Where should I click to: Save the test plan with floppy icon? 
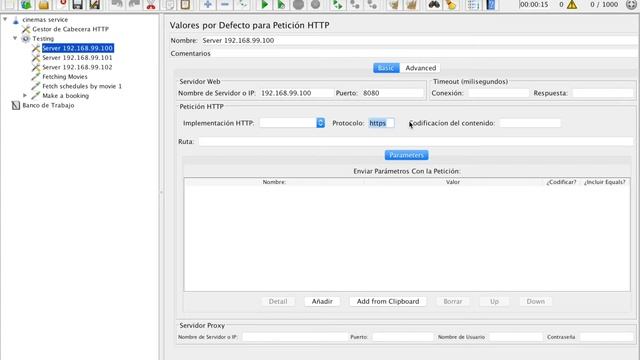tap(78, 4)
